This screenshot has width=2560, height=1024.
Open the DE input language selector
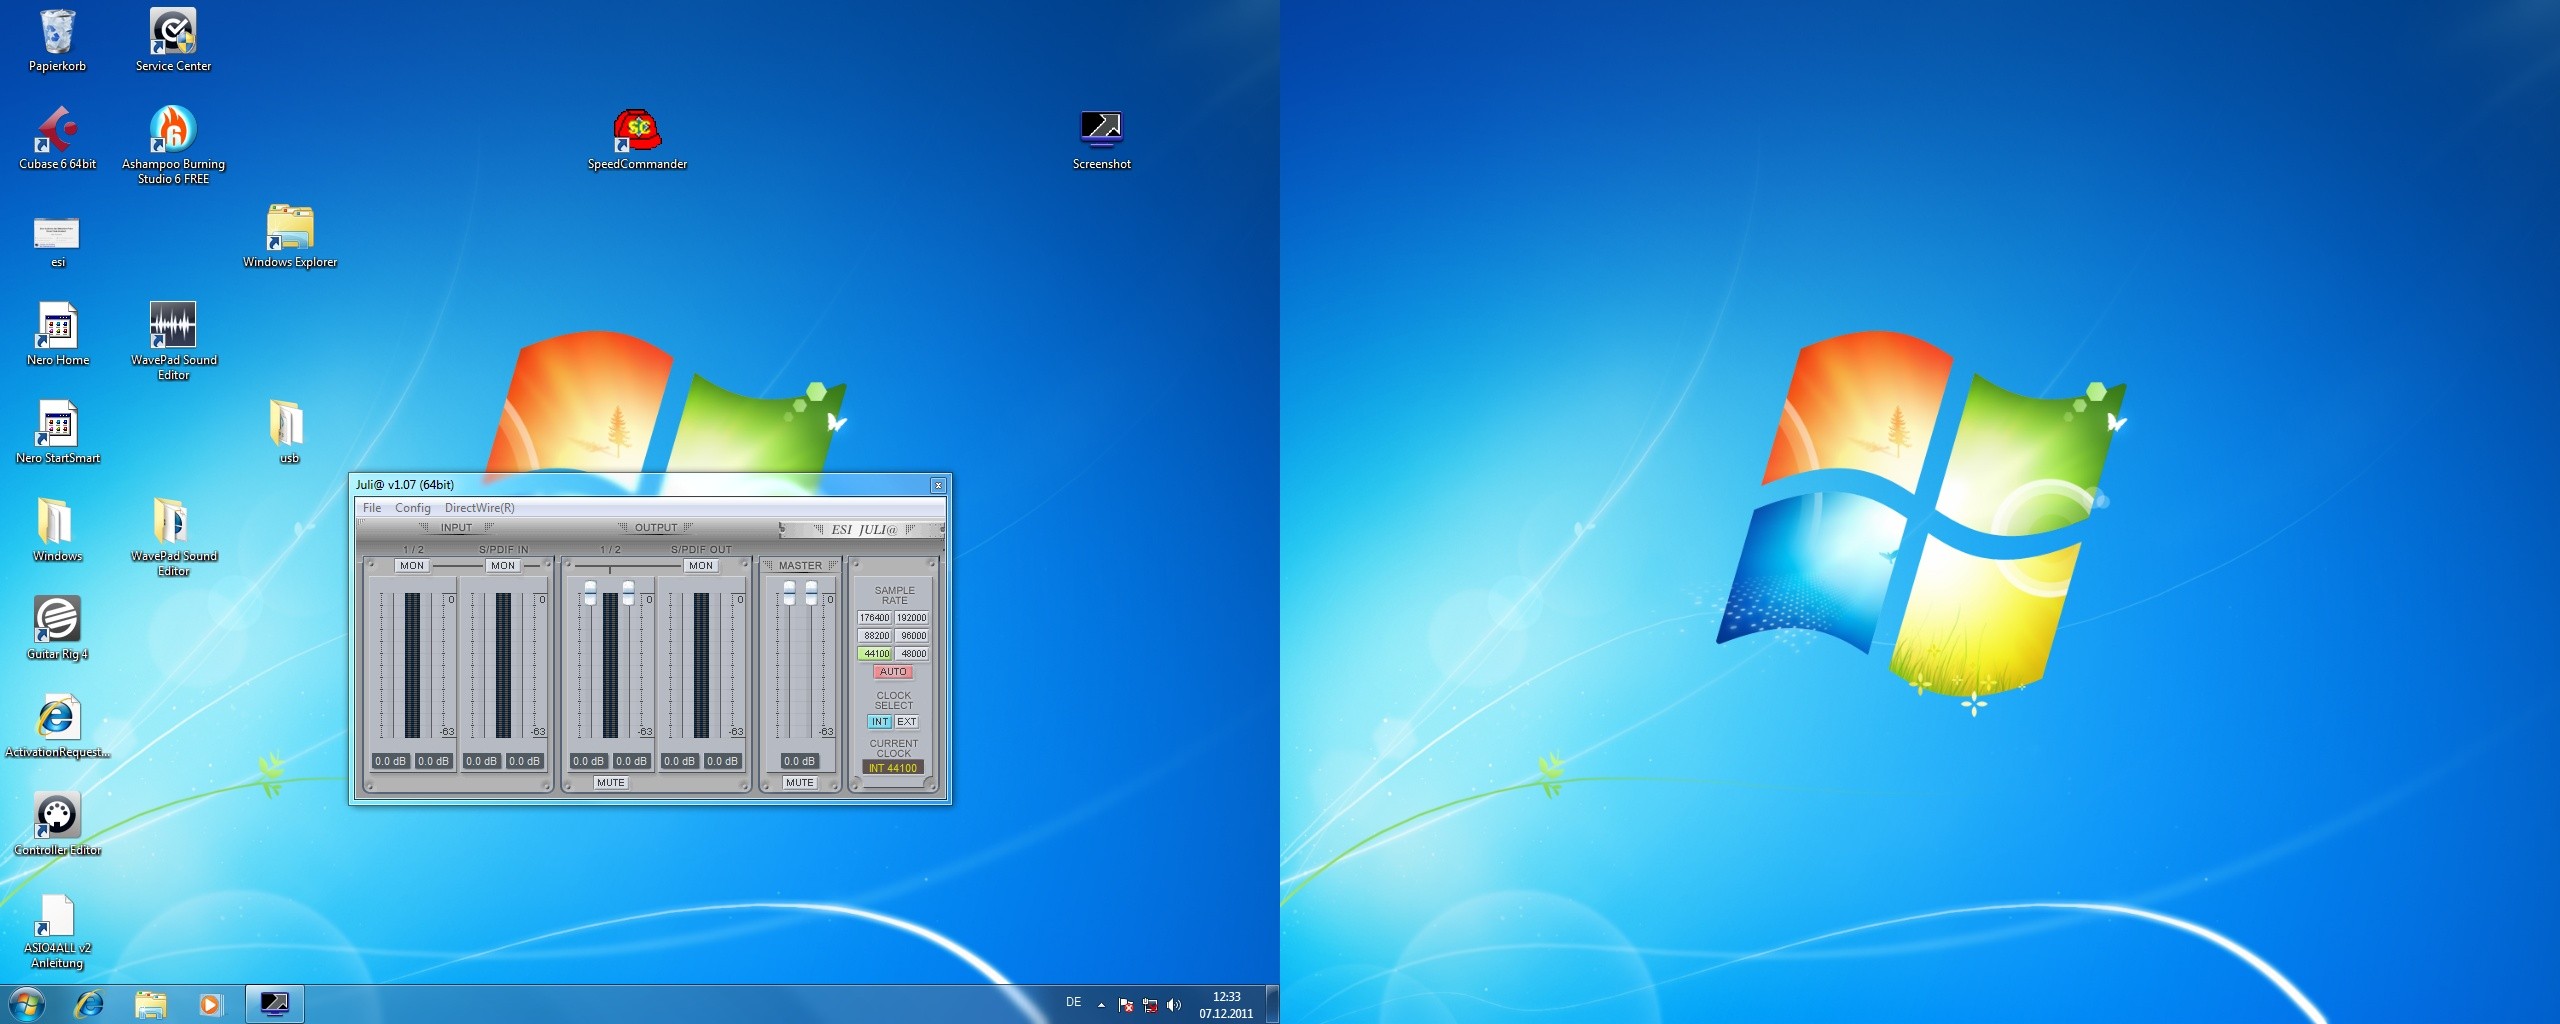(1073, 1002)
